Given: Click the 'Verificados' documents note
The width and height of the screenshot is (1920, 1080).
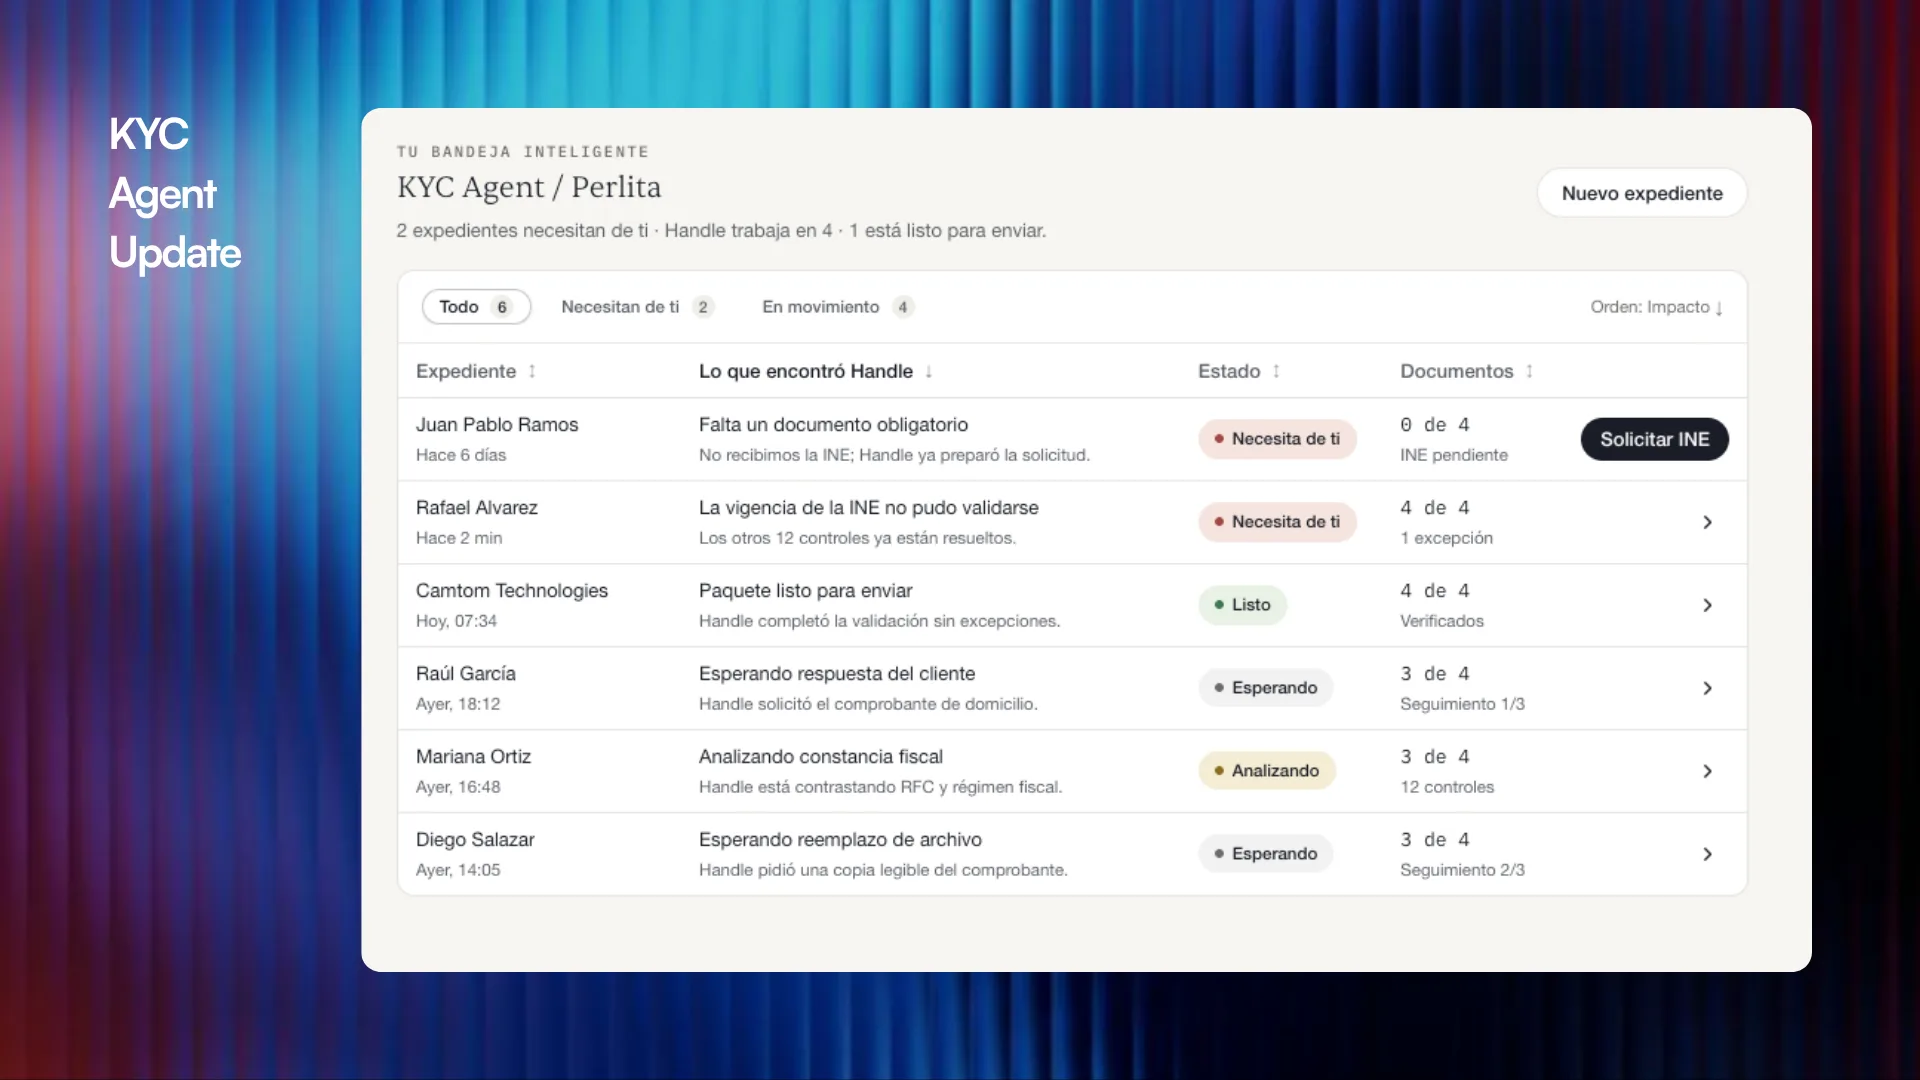Looking at the screenshot, I should click(x=1442, y=621).
